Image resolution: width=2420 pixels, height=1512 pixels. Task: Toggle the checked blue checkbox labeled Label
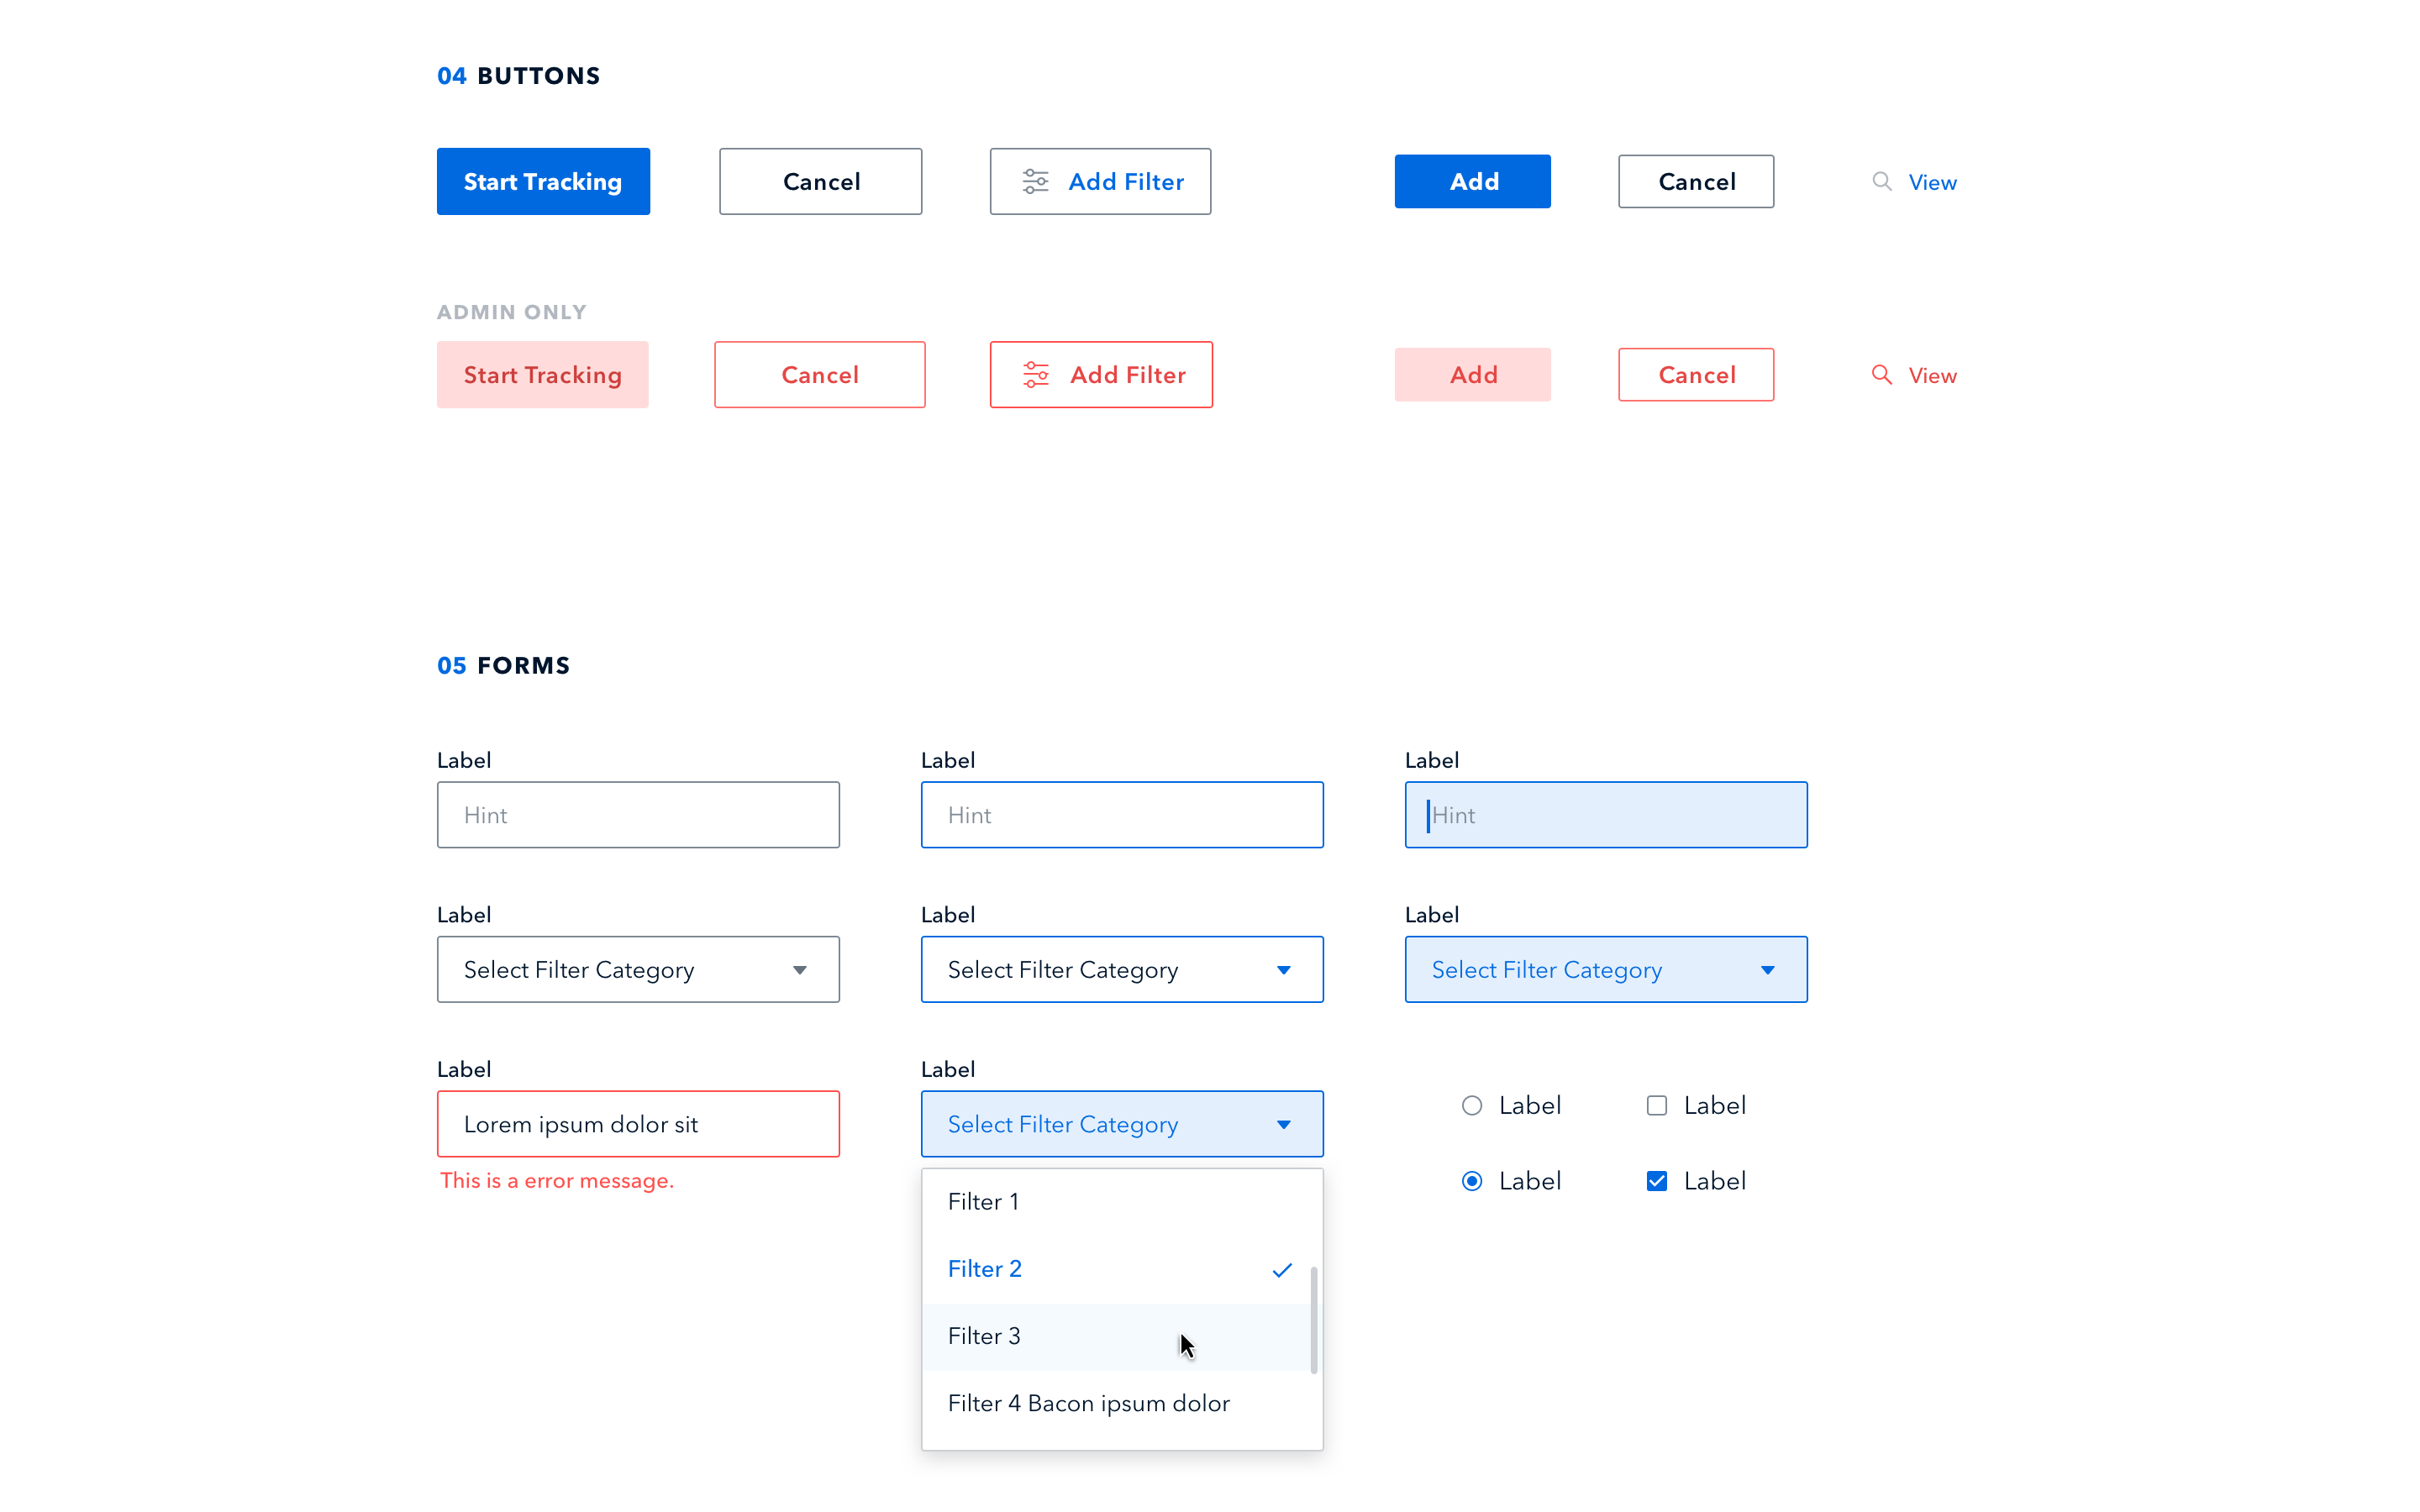(1657, 1181)
